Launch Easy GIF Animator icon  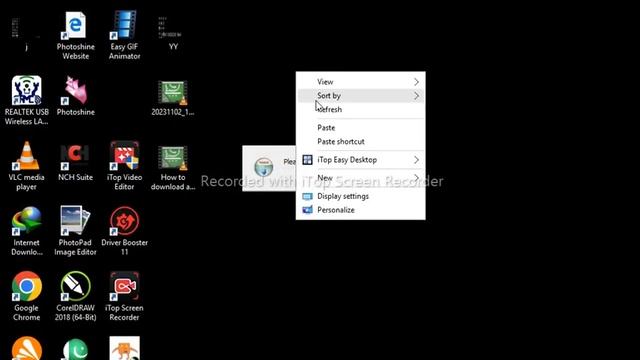(124, 36)
